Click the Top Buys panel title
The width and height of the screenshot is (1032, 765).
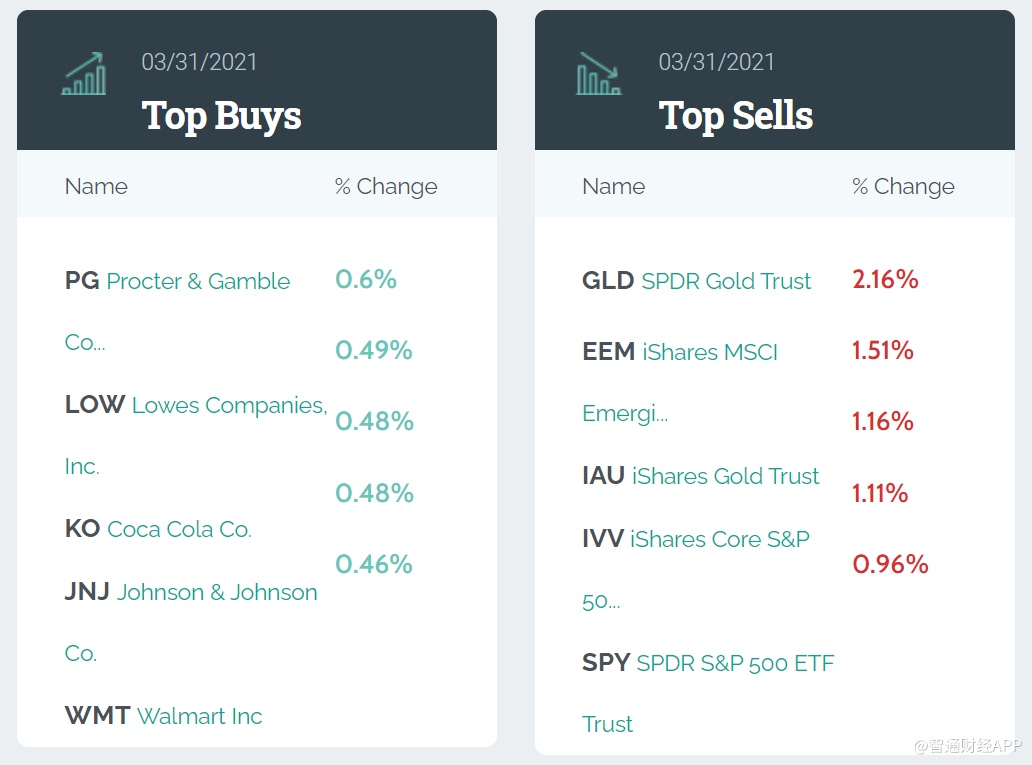[221, 115]
